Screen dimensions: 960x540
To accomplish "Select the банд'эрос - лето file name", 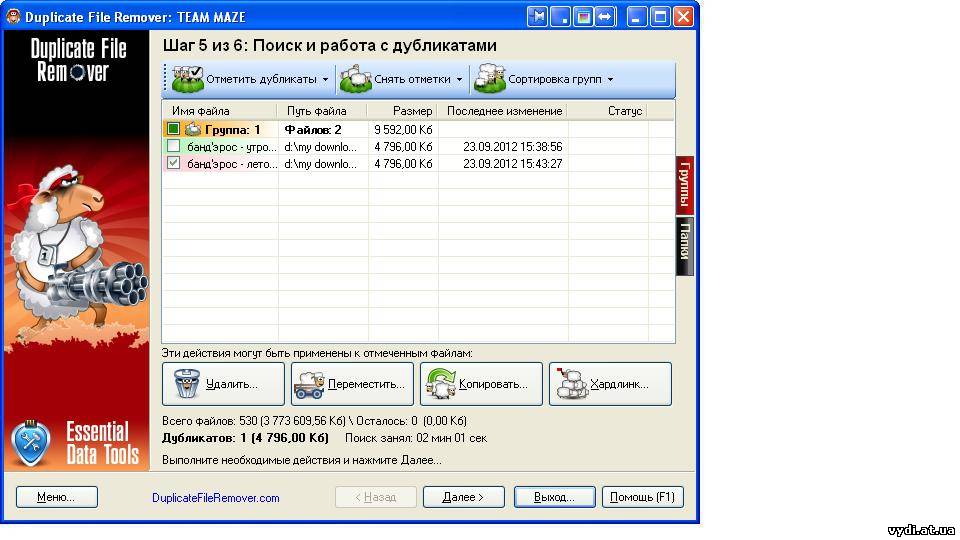I will pyautogui.click(x=231, y=164).
